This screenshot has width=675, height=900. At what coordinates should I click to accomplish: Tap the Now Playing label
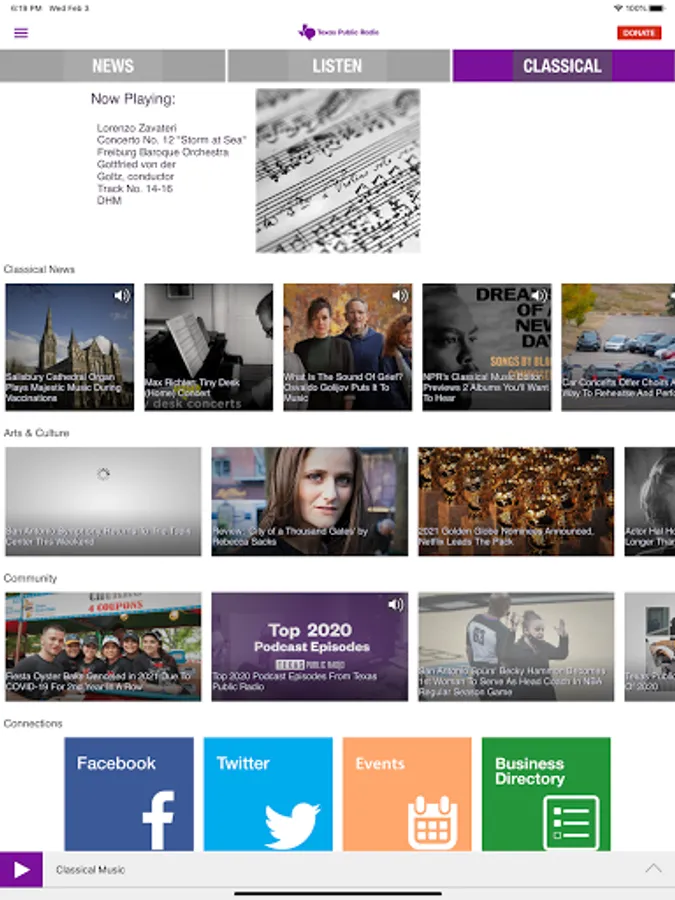tap(133, 99)
